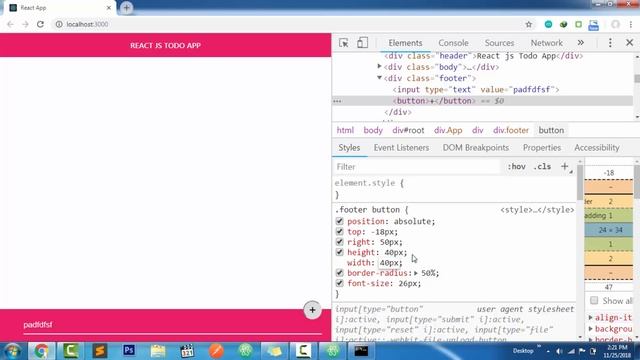Click the round plus add button on page
Viewport: 640px width, 360px height.
click(312, 310)
